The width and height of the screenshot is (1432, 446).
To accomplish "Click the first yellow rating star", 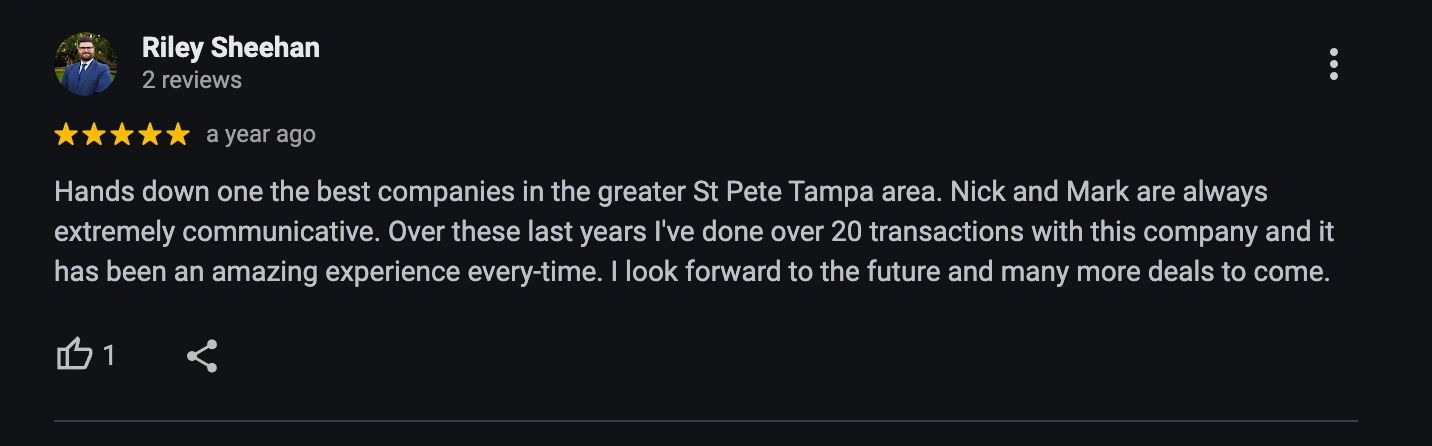I will point(66,135).
